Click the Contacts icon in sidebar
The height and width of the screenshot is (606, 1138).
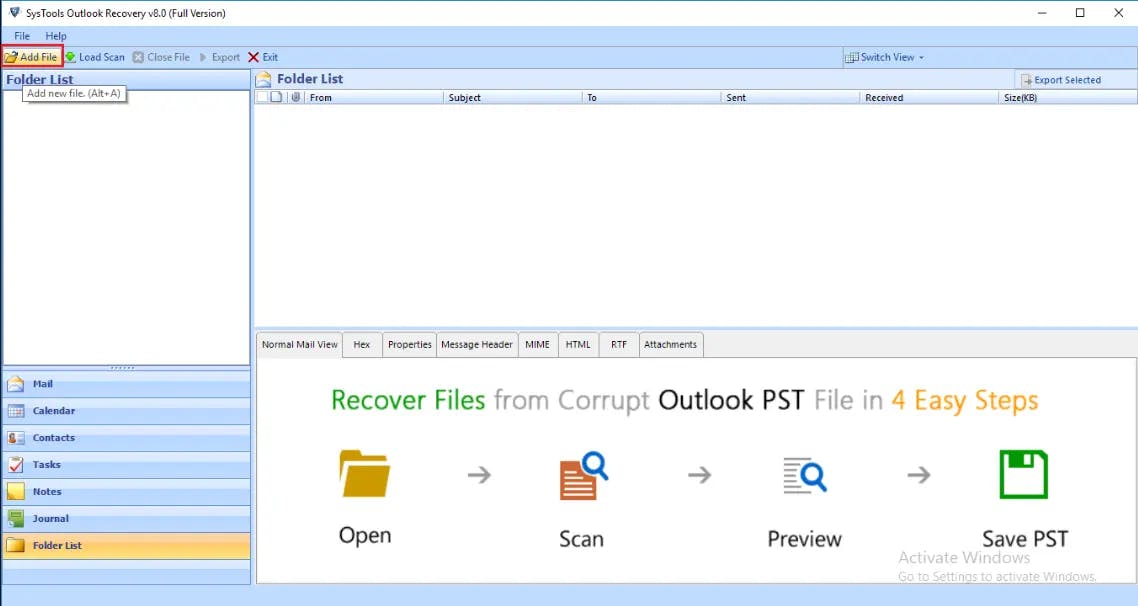coord(16,438)
